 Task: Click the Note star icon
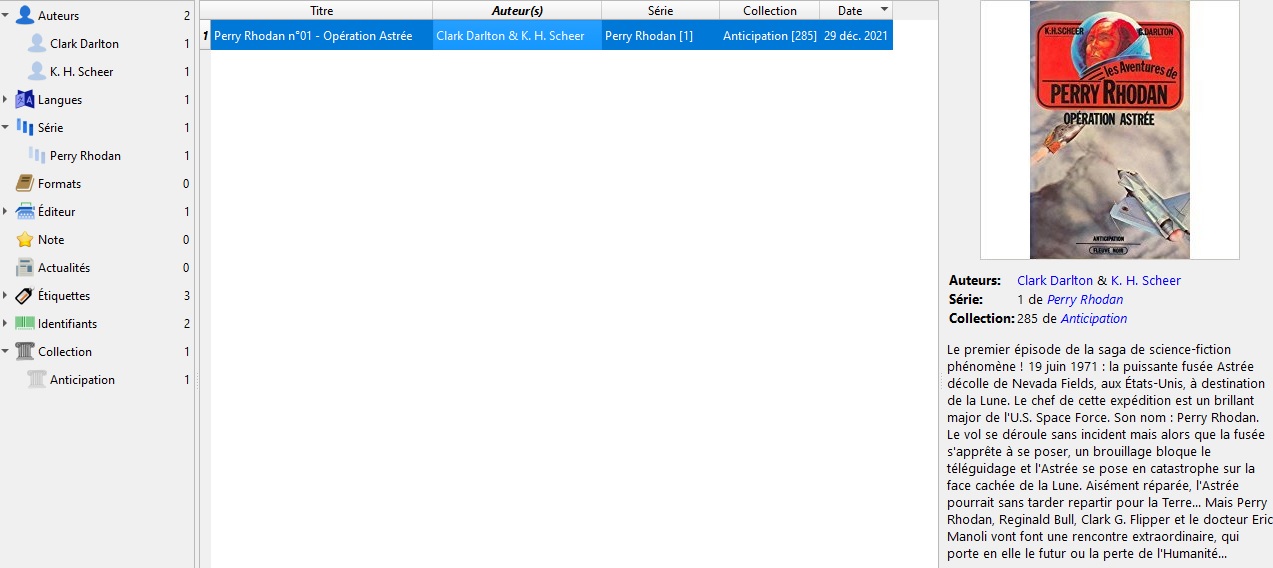coord(25,239)
